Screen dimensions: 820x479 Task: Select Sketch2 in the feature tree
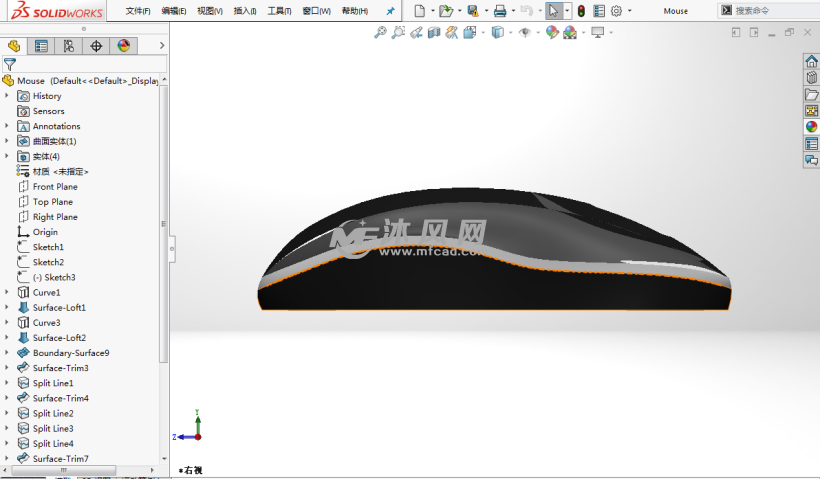48,262
